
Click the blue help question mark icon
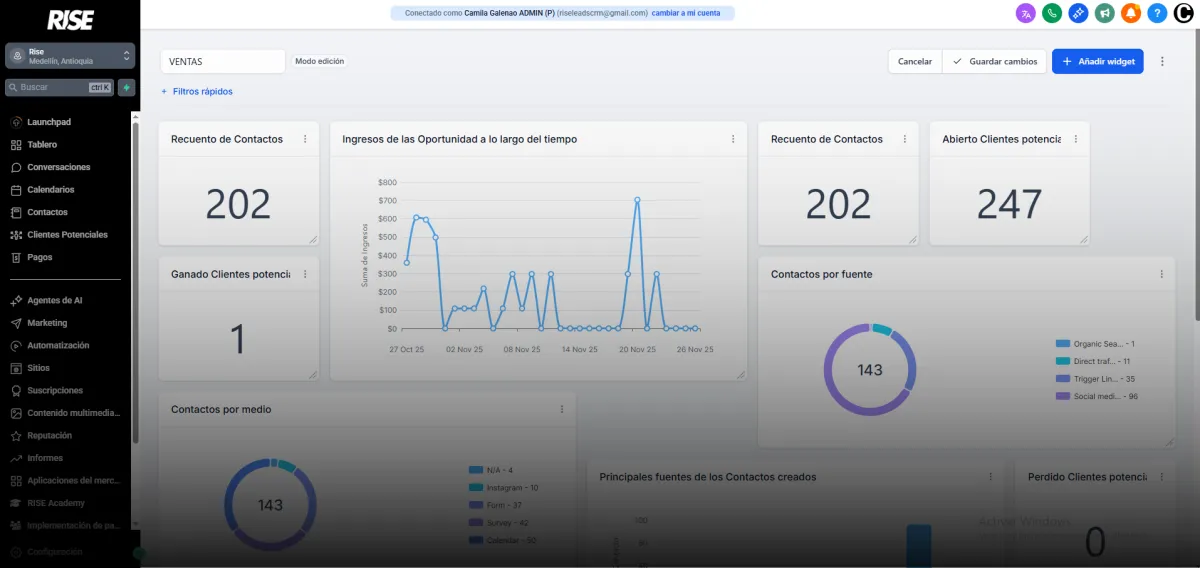coord(1157,13)
